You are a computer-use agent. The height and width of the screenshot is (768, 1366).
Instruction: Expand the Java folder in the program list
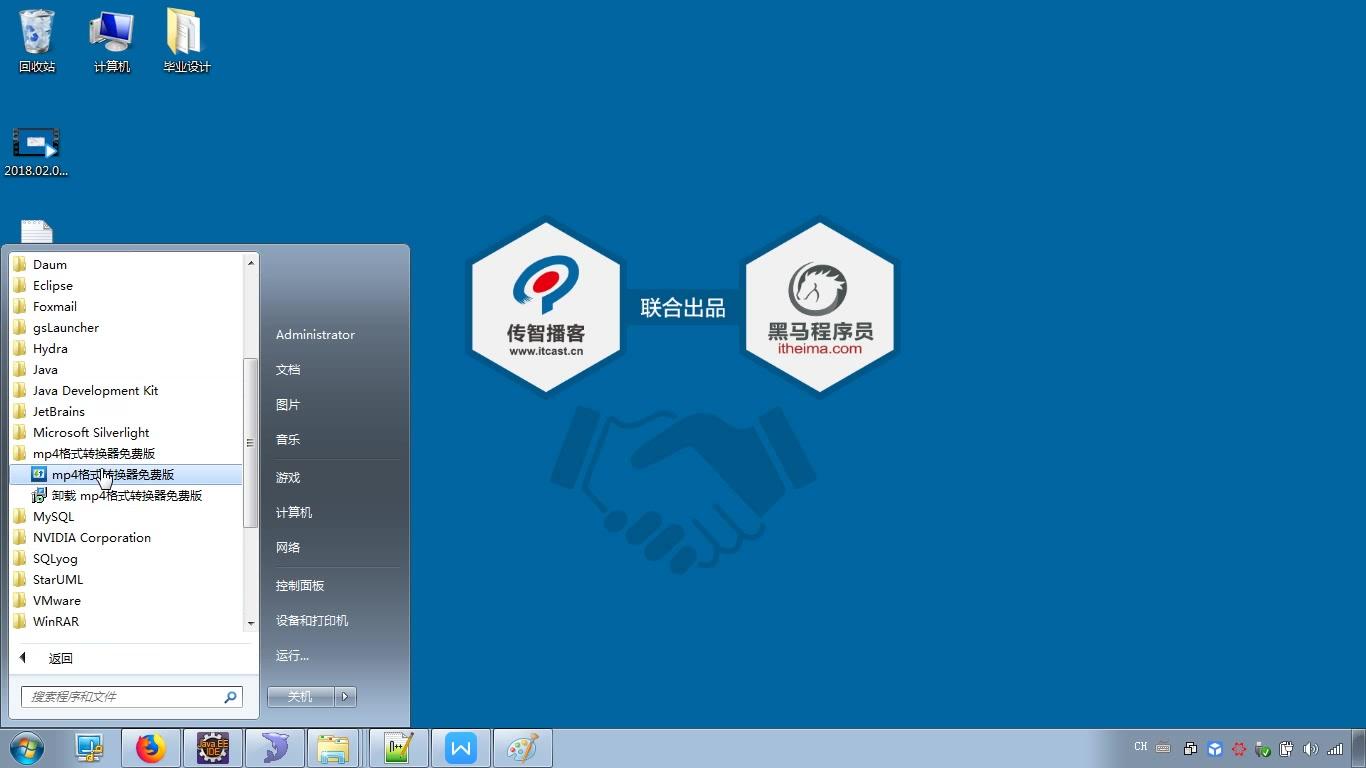pyautogui.click(x=126, y=370)
